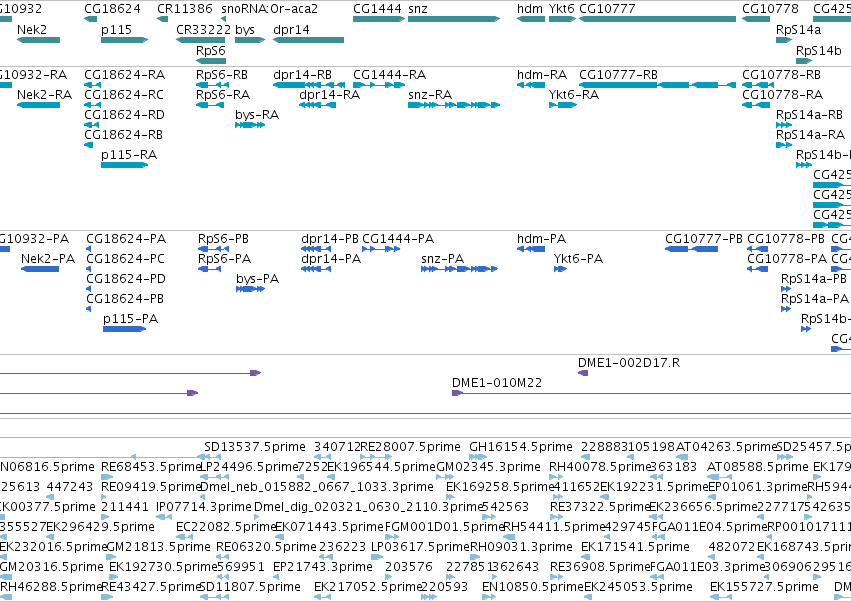The width and height of the screenshot is (851, 602).
Task: Click the dpr14-RA transcript glyph
Action: click(317, 105)
